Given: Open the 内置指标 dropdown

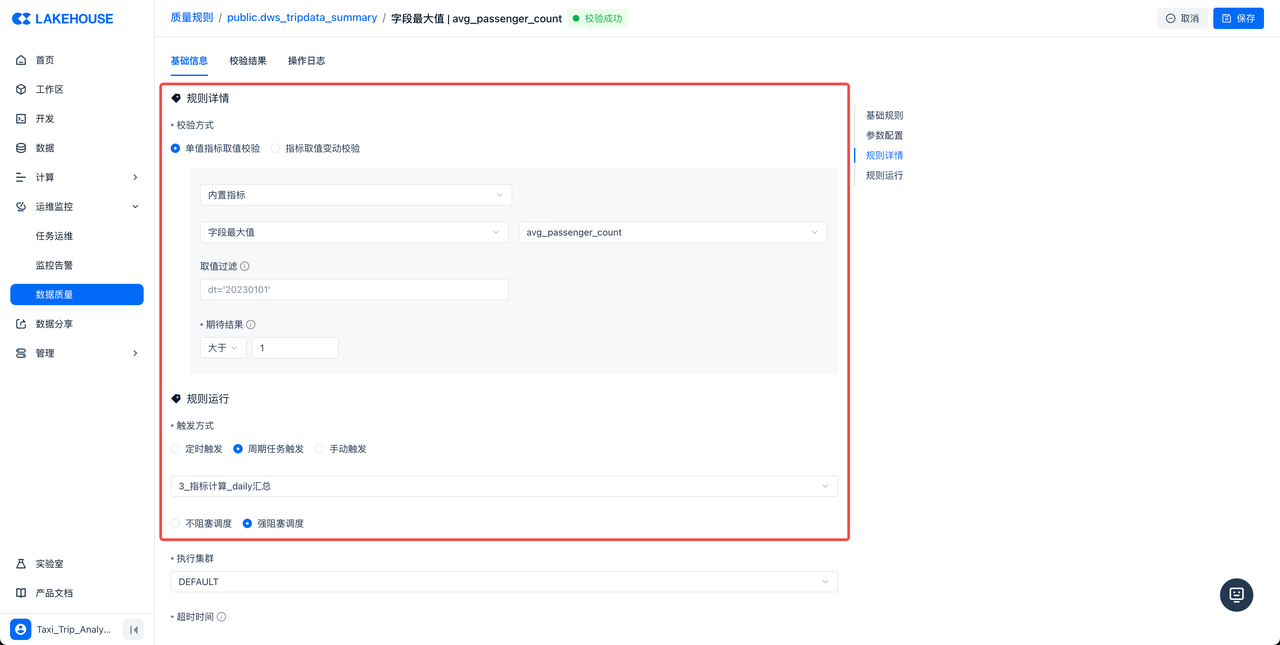Looking at the screenshot, I should coord(355,195).
